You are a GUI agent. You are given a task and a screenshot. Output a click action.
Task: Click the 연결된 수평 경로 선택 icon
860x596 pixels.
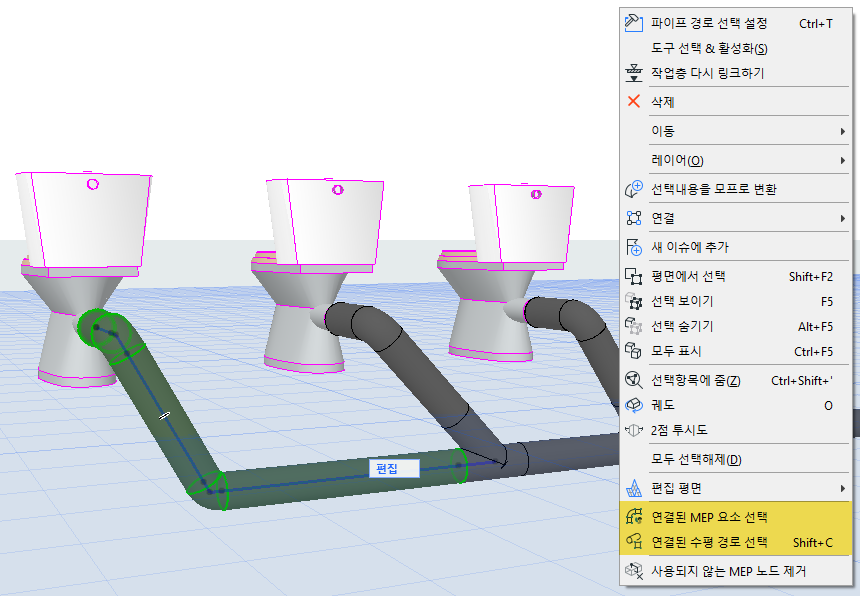(633, 542)
